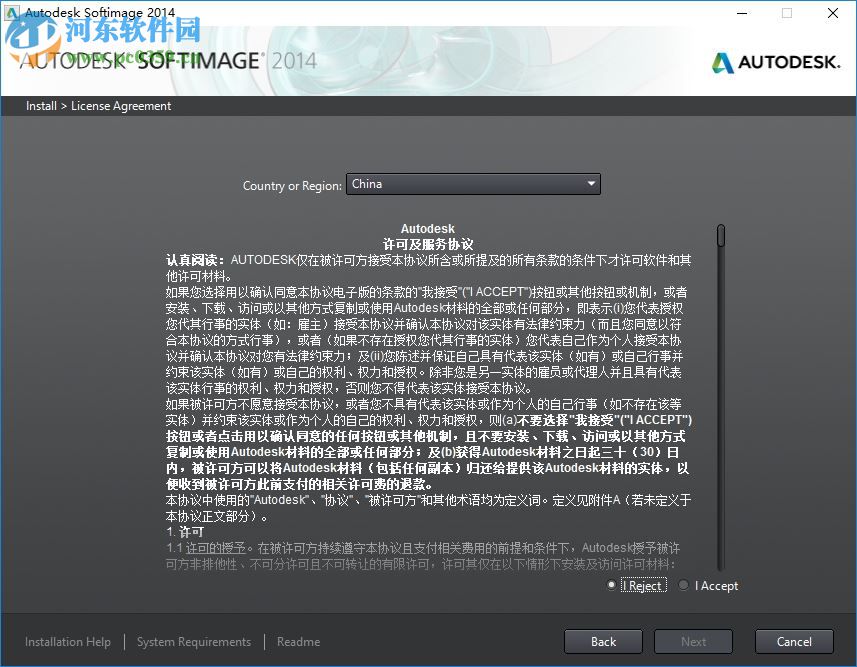
Task: Click the Back button
Action: click(603, 641)
